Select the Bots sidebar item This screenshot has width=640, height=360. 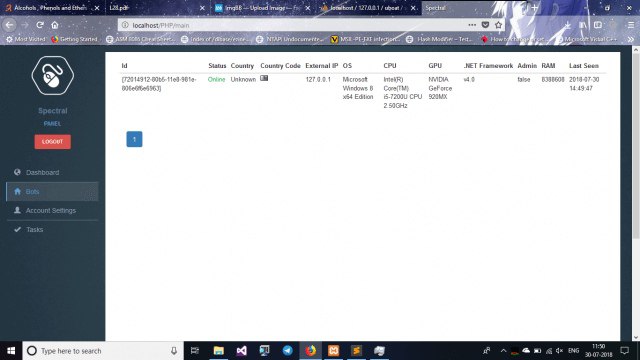click(52, 191)
